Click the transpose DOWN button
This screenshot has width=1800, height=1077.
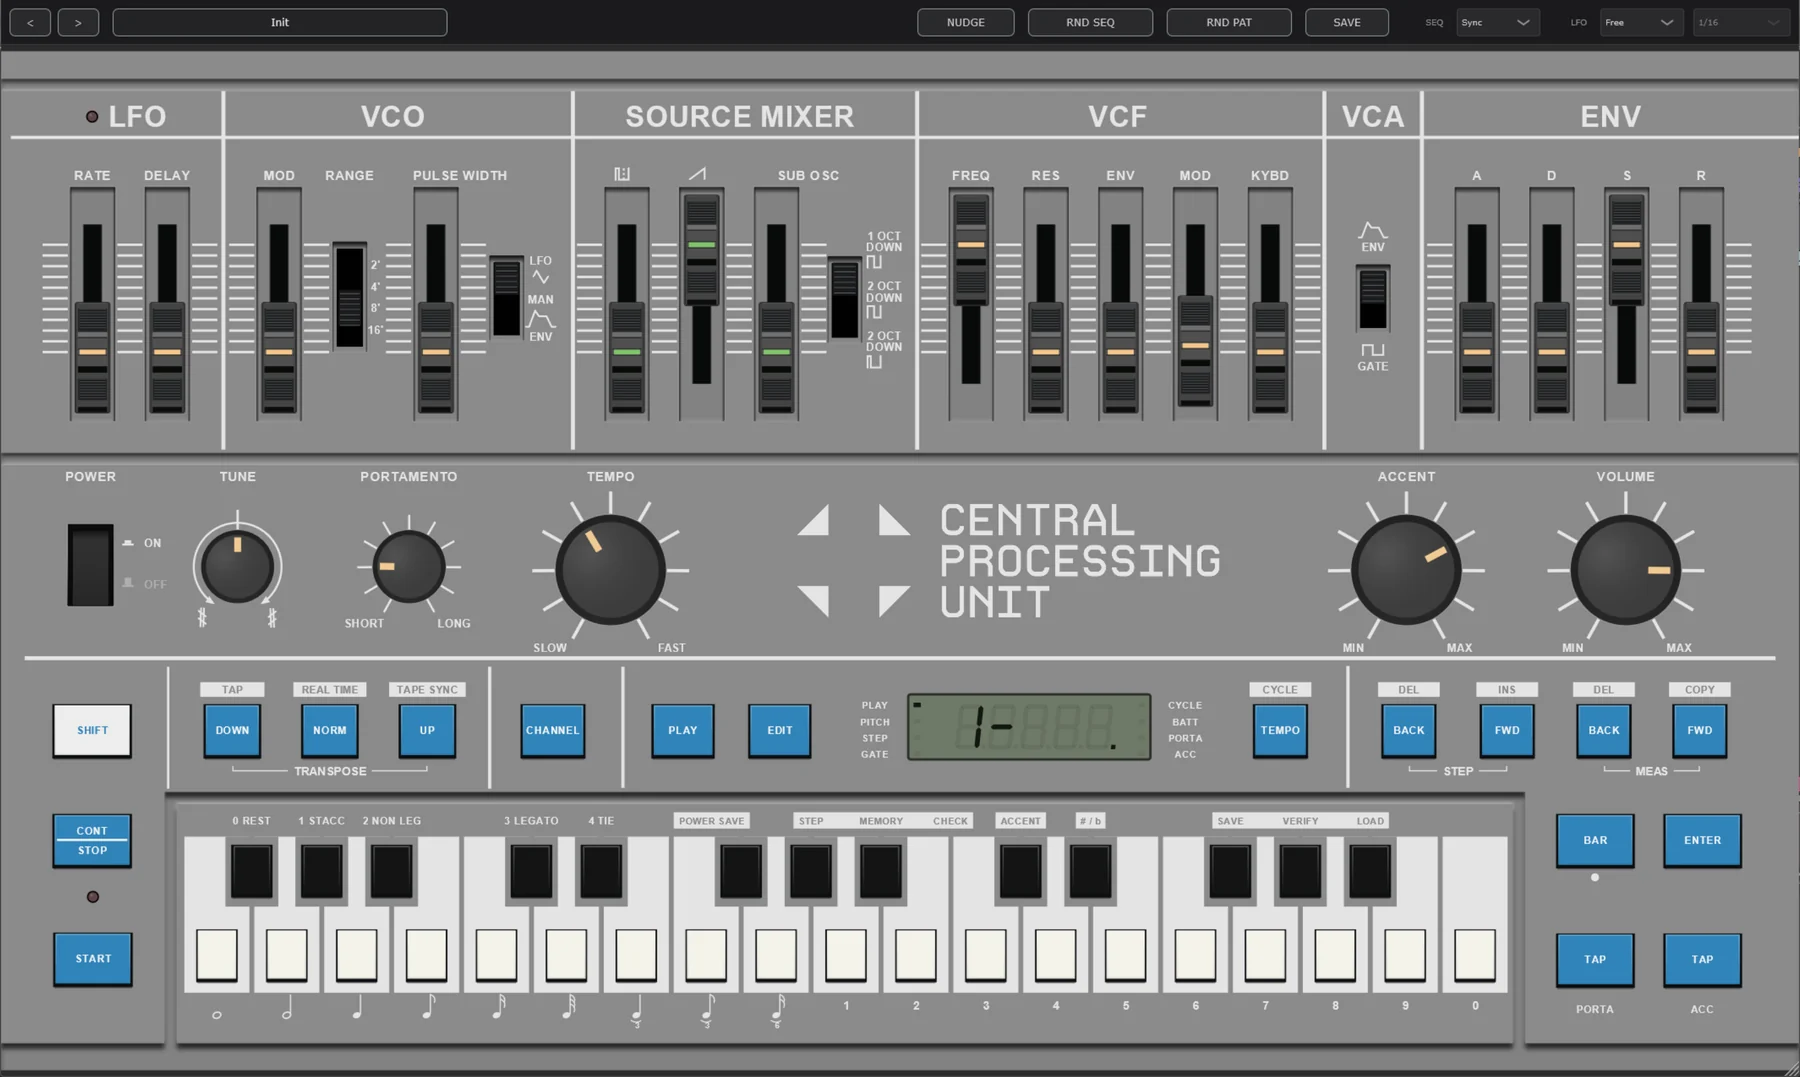tap(232, 731)
